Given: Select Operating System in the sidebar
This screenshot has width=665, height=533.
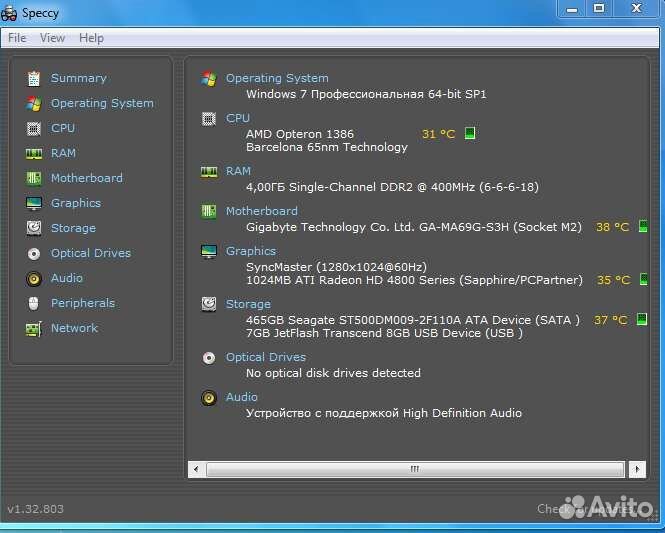Looking at the screenshot, I should 102,103.
